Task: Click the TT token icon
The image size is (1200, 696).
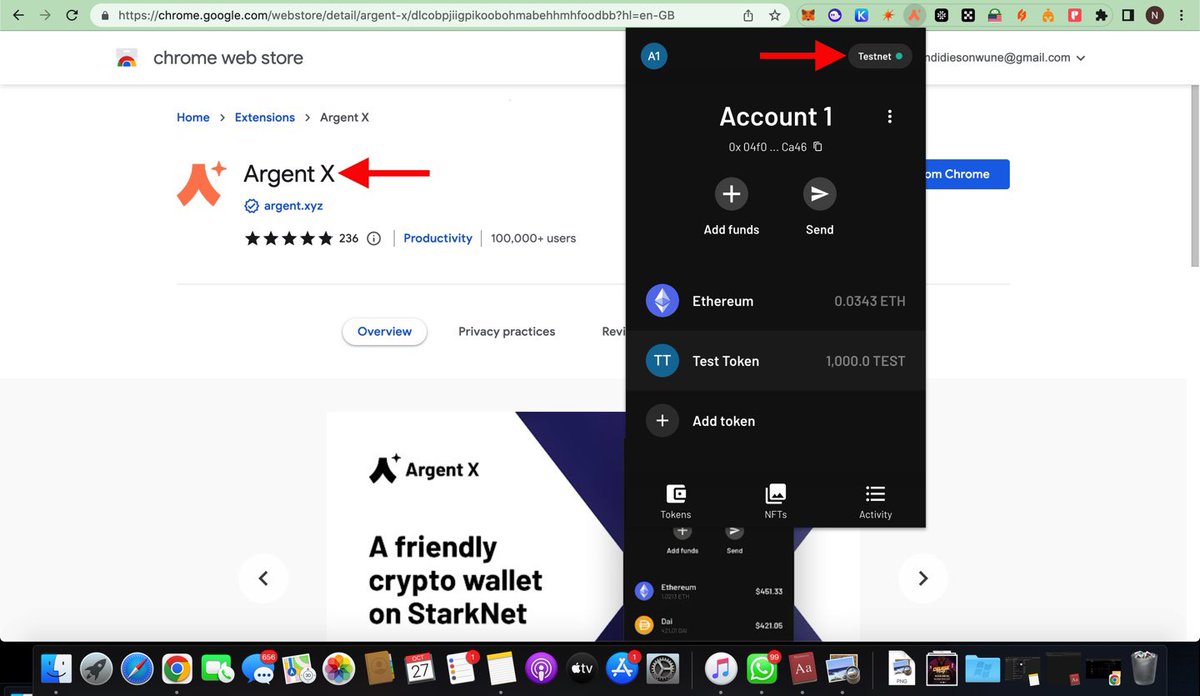Action: tap(662, 361)
